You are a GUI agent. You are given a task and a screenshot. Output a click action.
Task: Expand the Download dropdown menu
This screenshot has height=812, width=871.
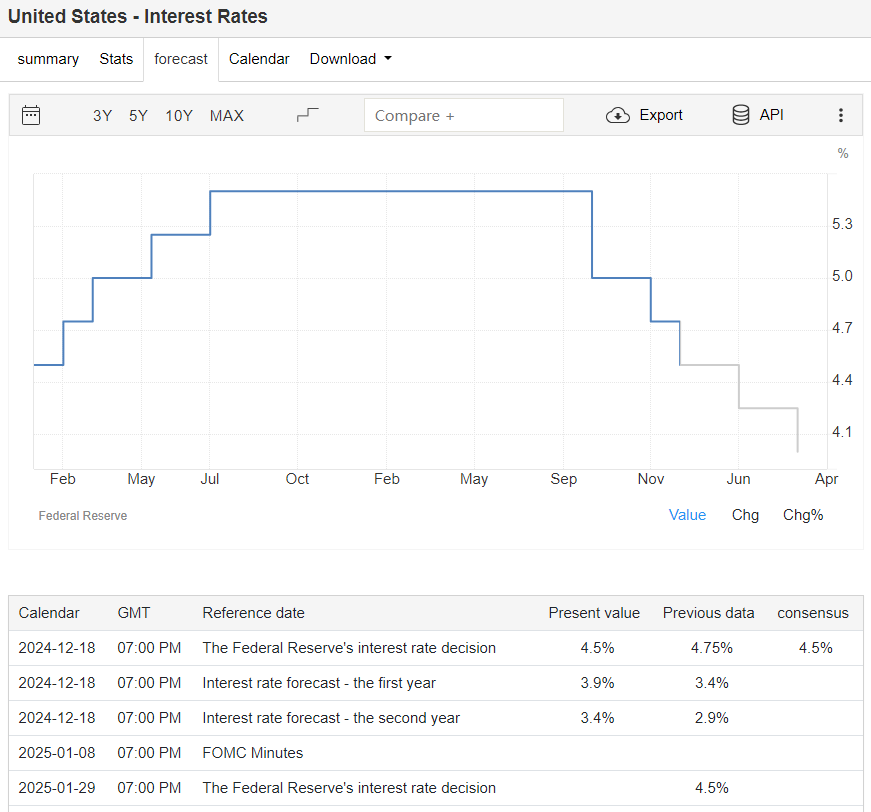tap(350, 59)
